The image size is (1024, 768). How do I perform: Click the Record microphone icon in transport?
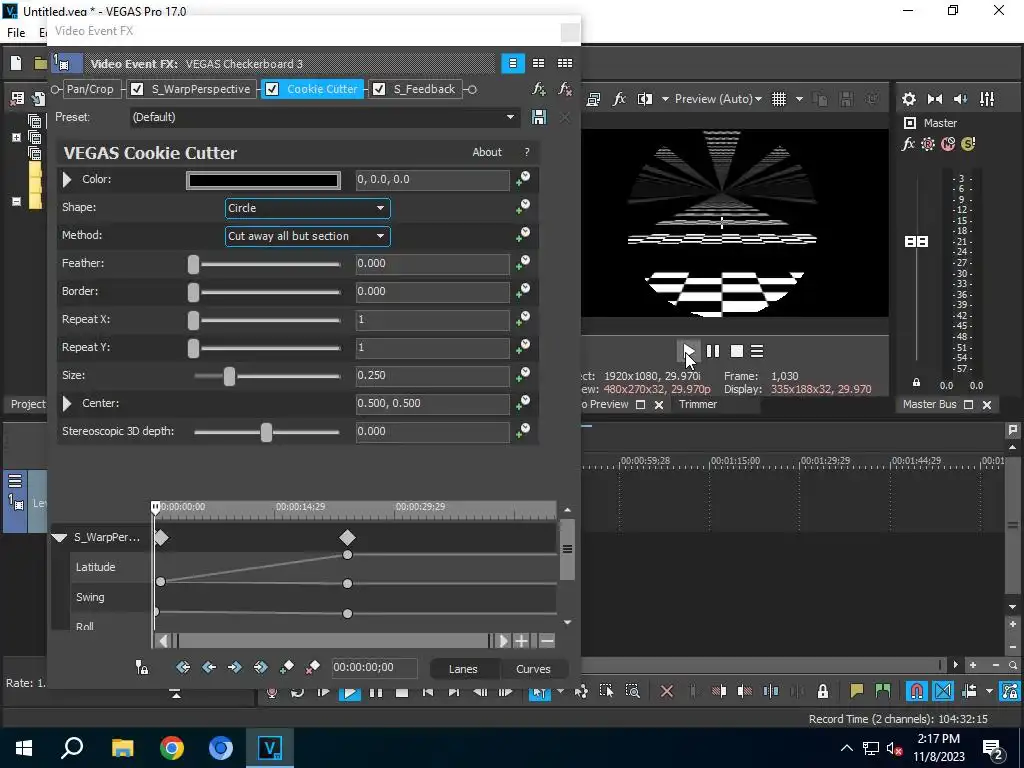272,692
